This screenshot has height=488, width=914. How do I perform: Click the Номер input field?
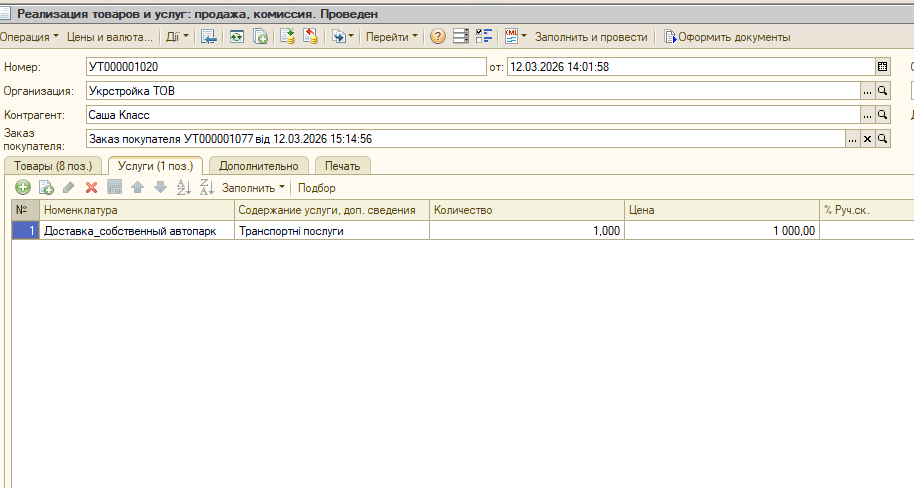(286, 67)
